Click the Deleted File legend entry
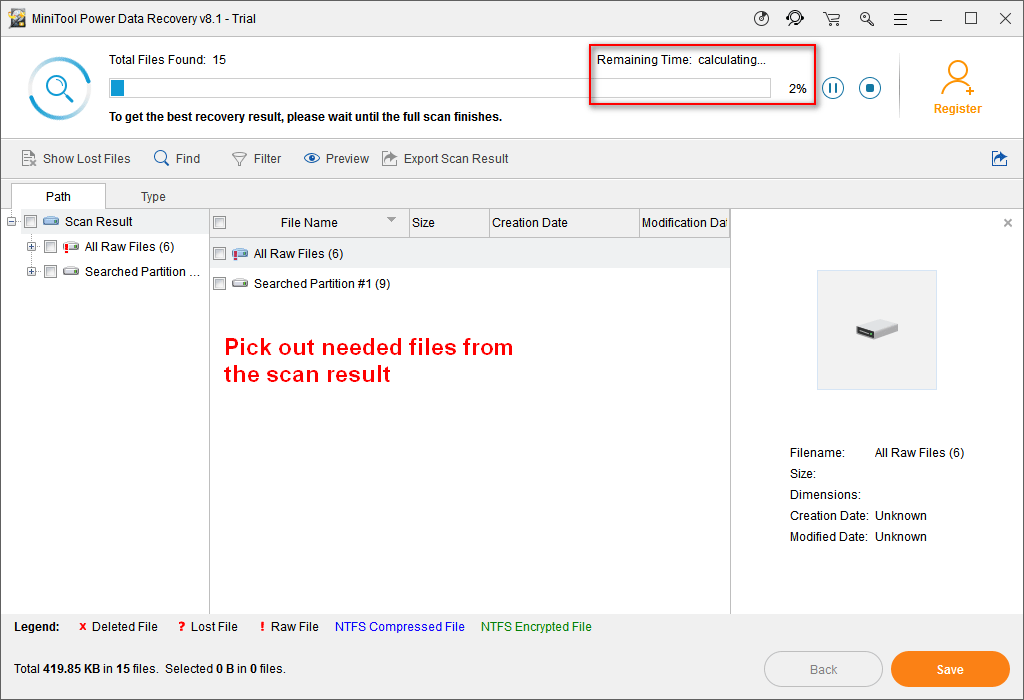This screenshot has width=1024, height=700. pos(118,627)
